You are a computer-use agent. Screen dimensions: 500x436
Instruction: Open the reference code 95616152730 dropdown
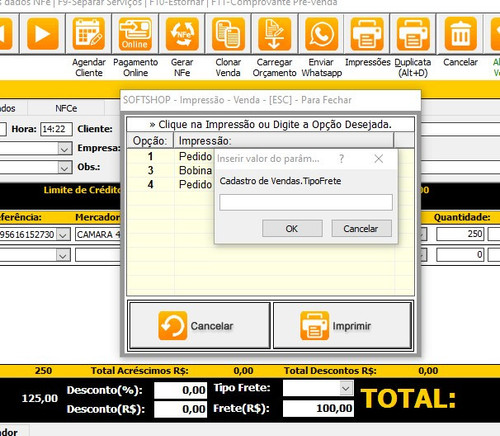click(x=63, y=235)
